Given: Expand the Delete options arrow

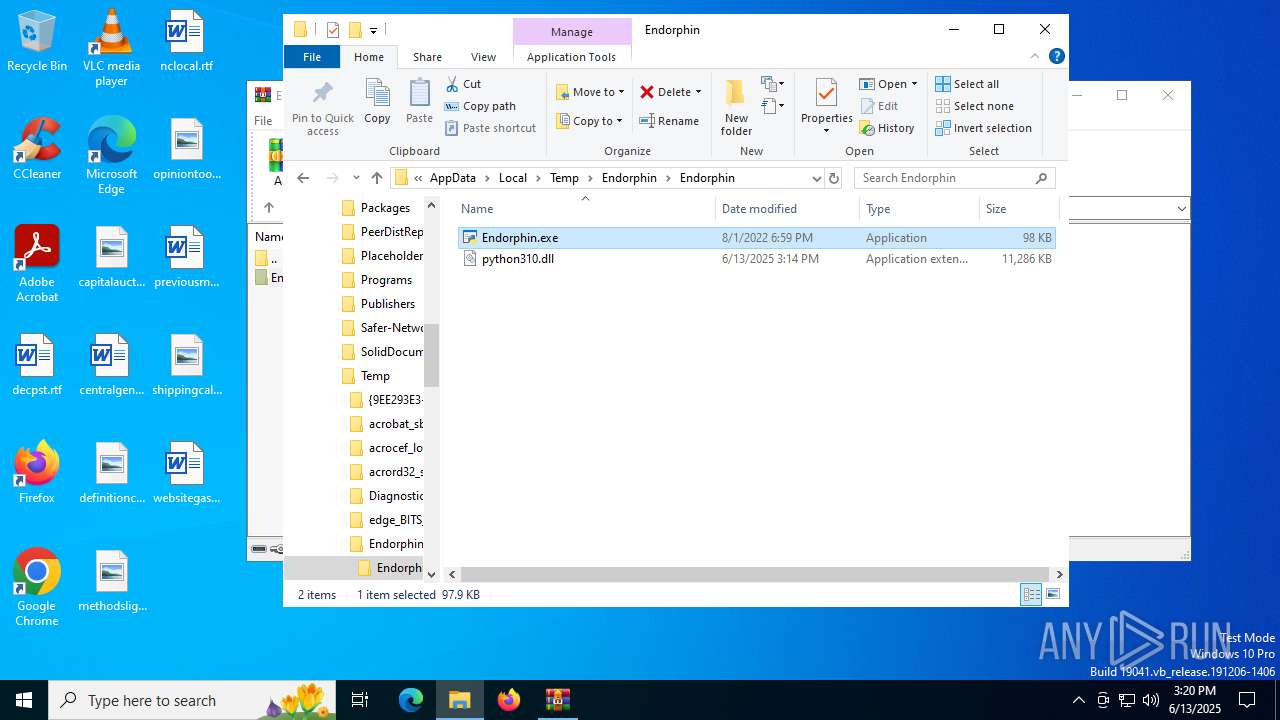Looking at the screenshot, I should point(698,92).
